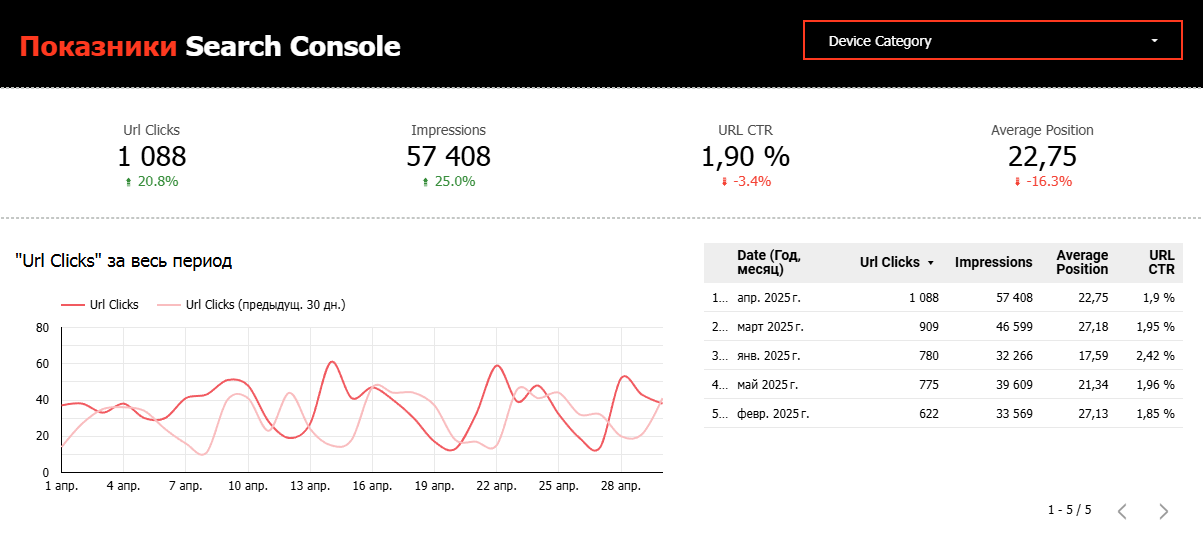This screenshot has width=1203, height=547.
Task: Go to next table page arrow
Action: [1163, 511]
